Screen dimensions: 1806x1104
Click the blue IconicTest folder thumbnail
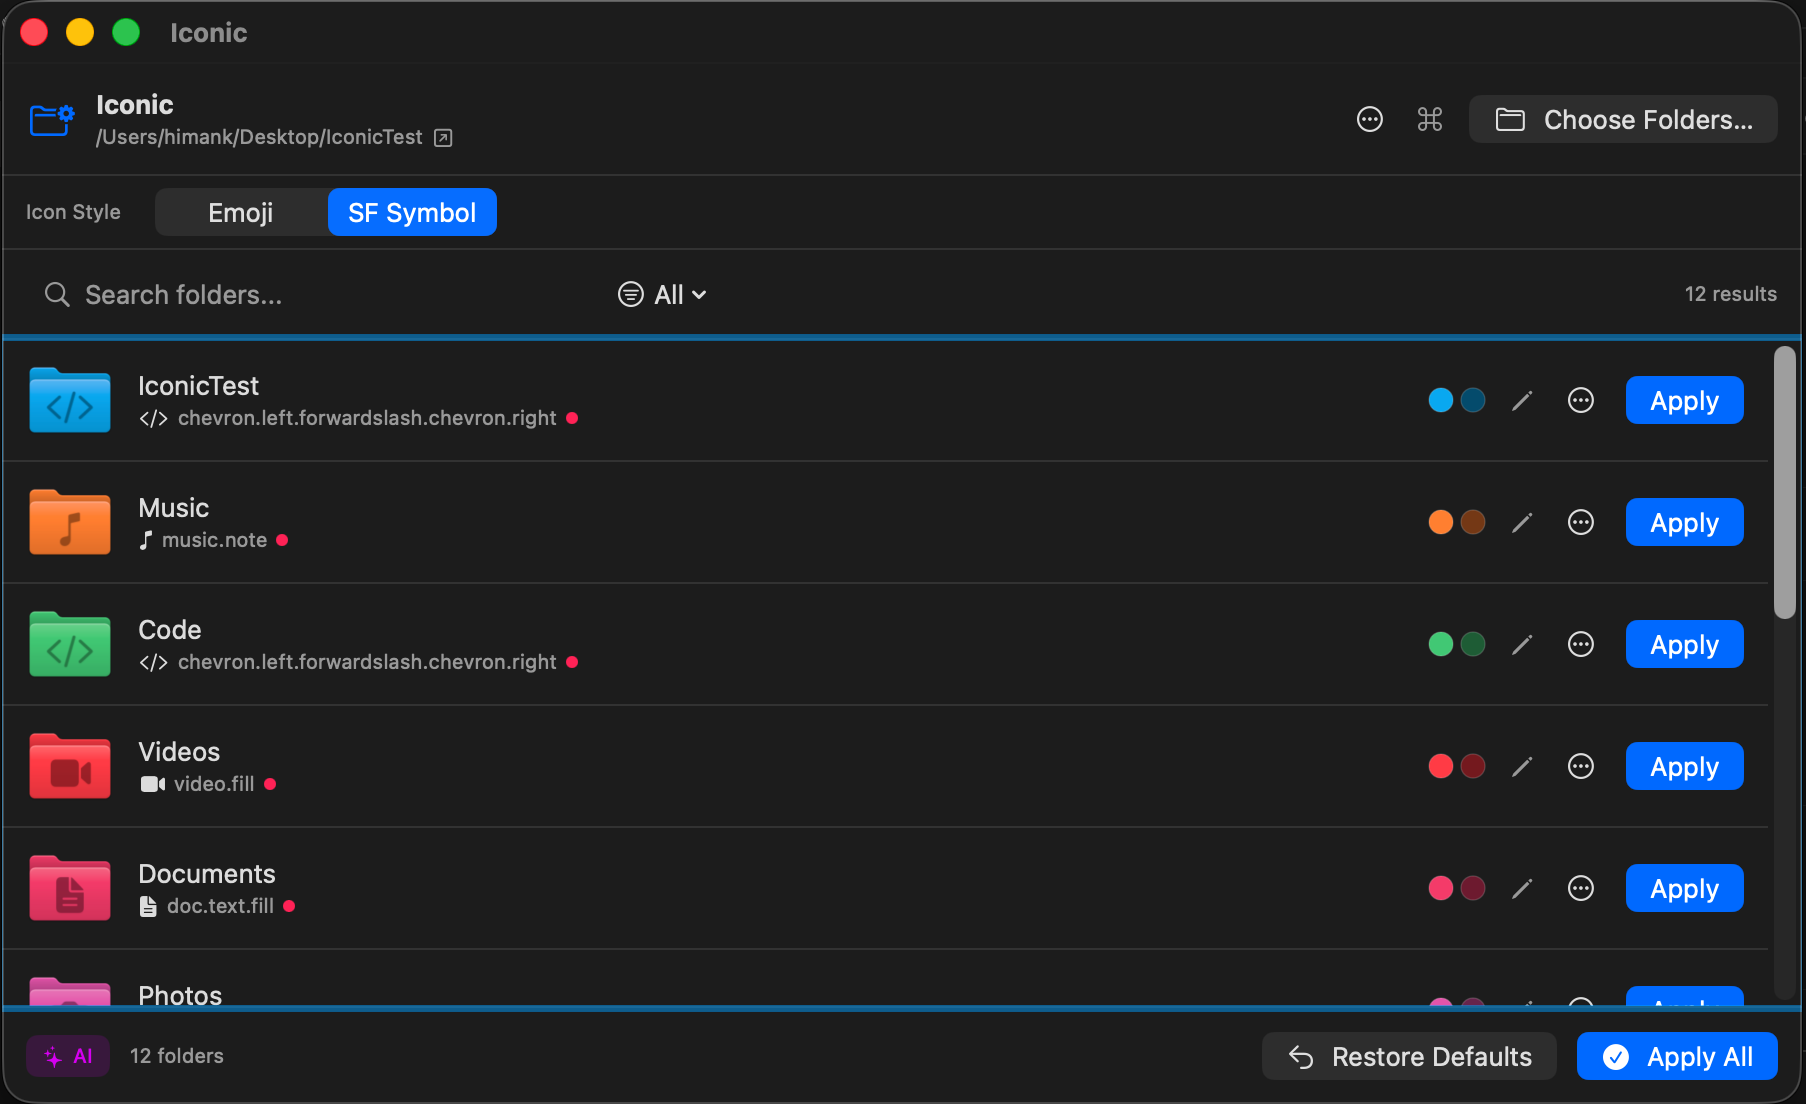[70, 400]
